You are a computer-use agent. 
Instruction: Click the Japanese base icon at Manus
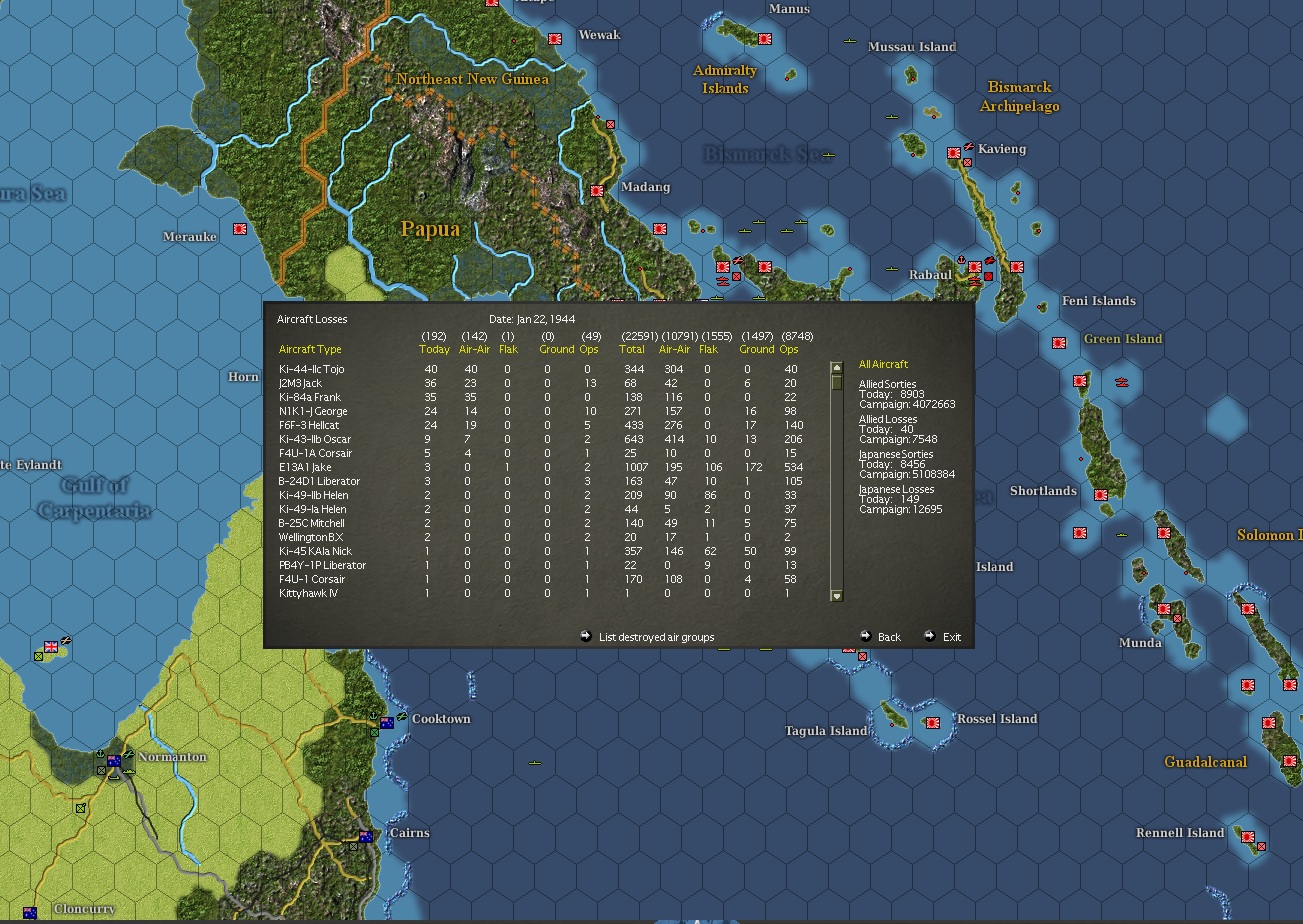click(x=765, y=39)
